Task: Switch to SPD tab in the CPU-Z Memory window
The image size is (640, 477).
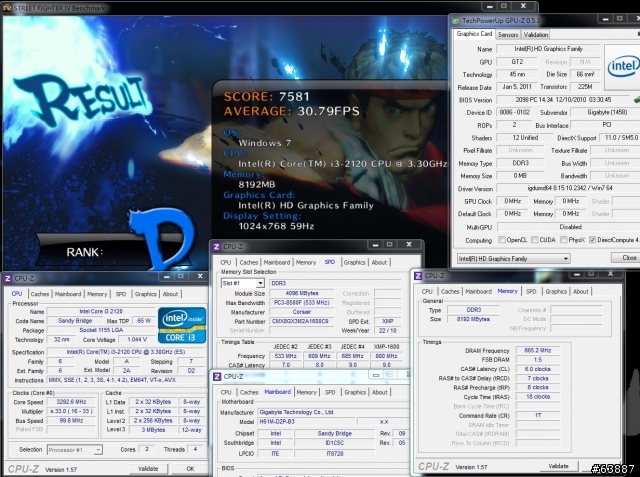Action: coord(531,291)
